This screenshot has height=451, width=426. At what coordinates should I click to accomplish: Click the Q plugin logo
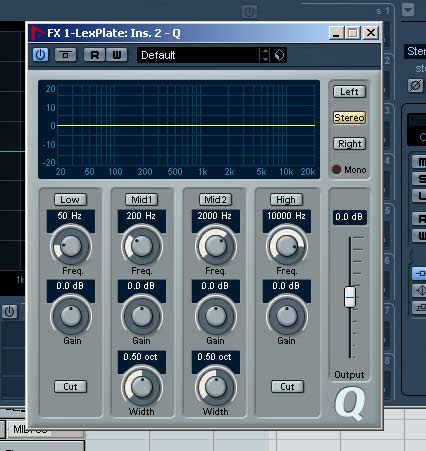pyautogui.click(x=350, y=404)
